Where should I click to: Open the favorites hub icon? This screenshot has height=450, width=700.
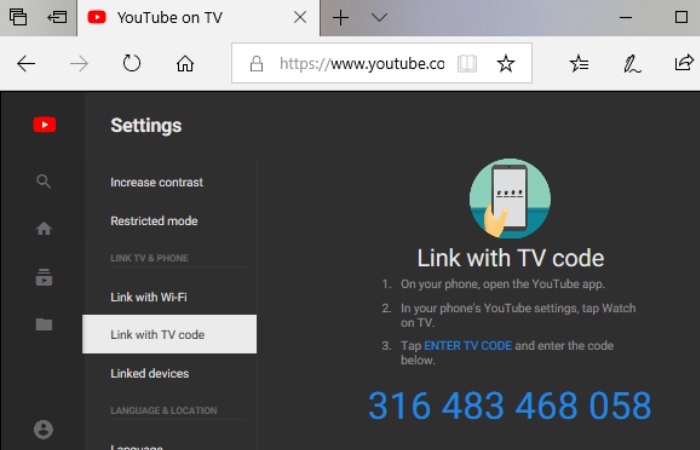pyautogui.click(x=579, y=63)
